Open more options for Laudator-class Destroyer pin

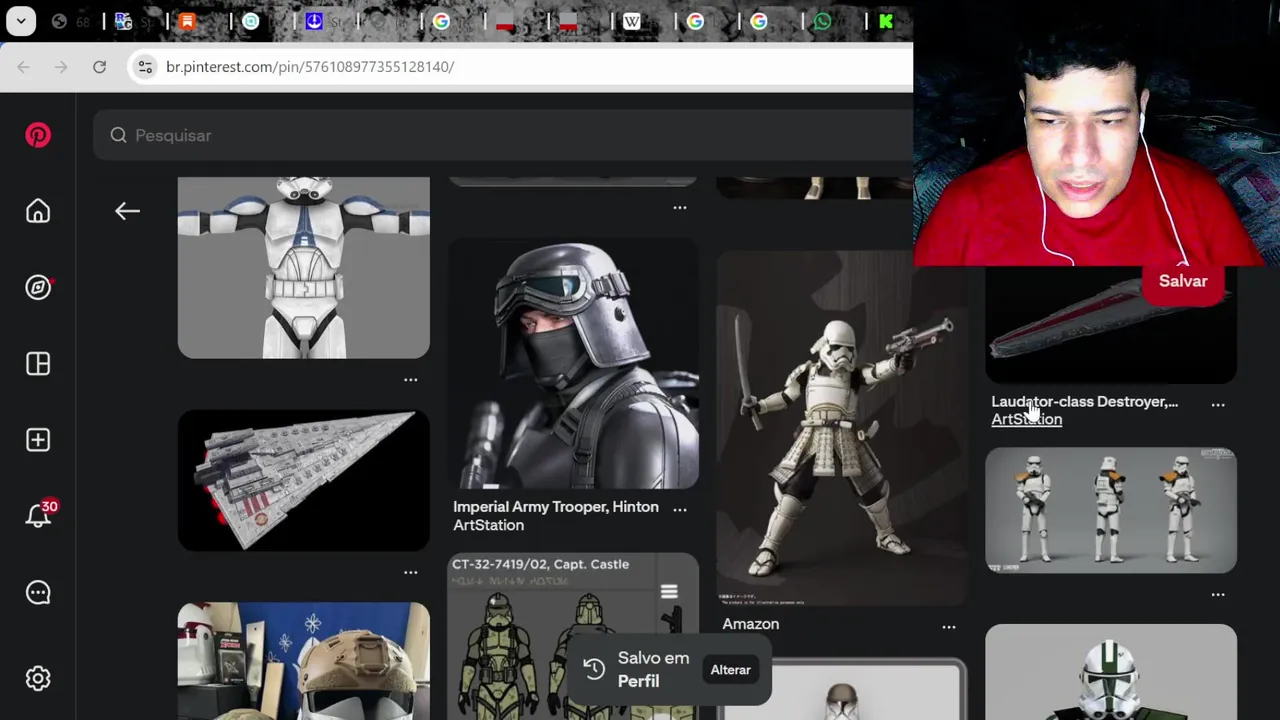[x=1218, y=405]
